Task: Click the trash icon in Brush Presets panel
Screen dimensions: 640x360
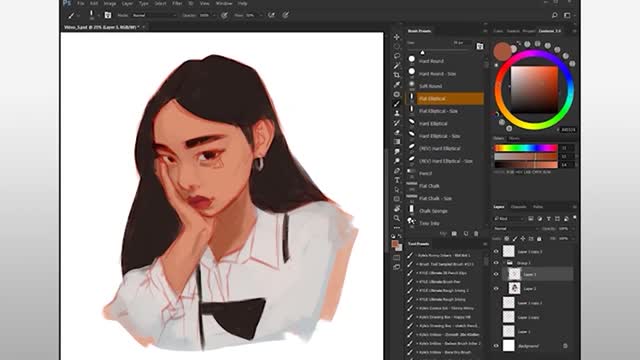Action: click(476, 233)
